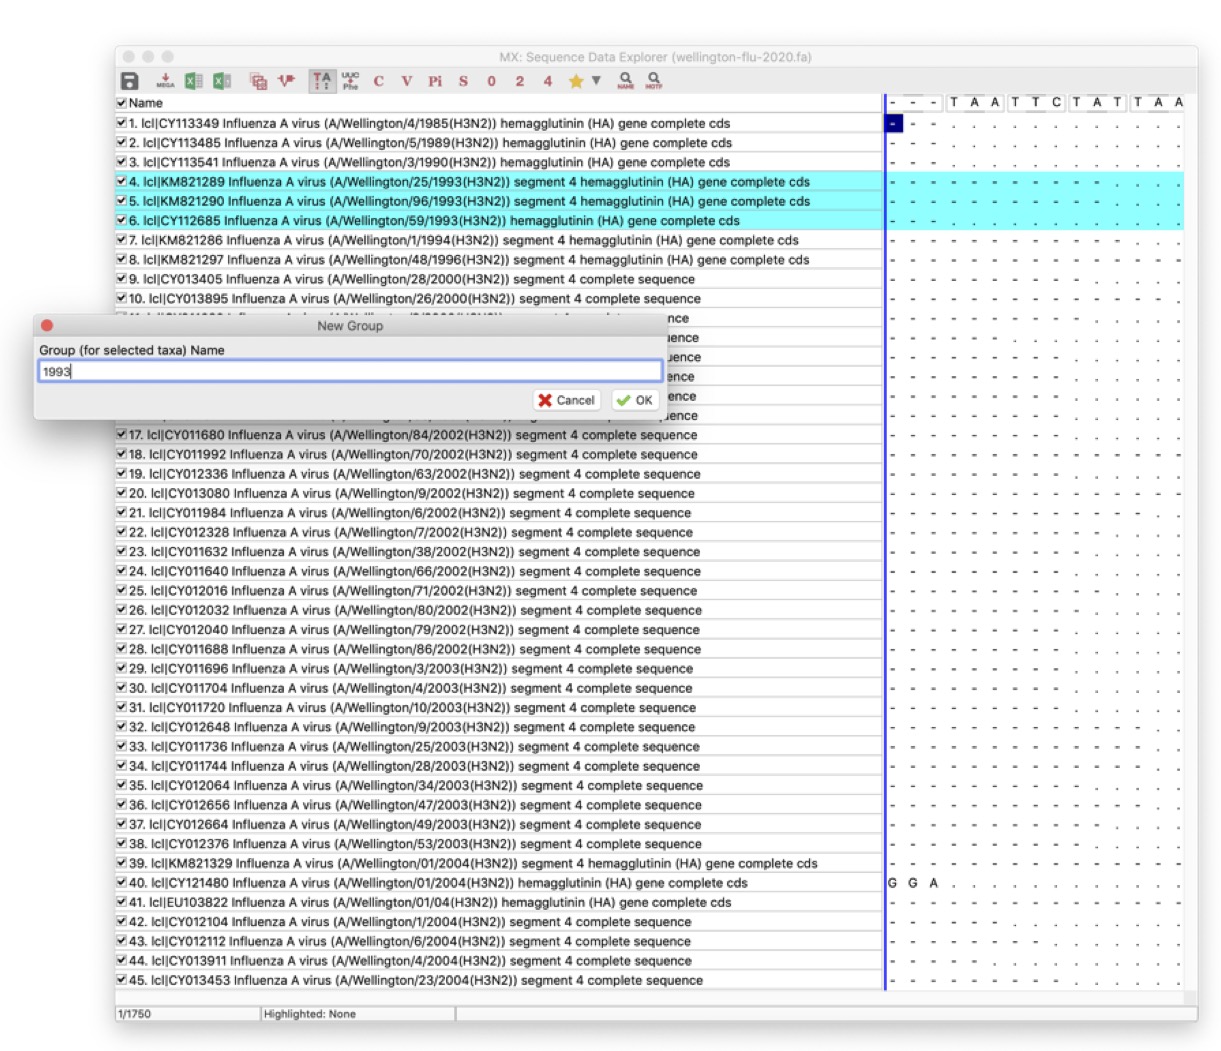Toggle the conserved sites 'C' button
This screenshot has height=1051, width=1221.
(378, 81)
